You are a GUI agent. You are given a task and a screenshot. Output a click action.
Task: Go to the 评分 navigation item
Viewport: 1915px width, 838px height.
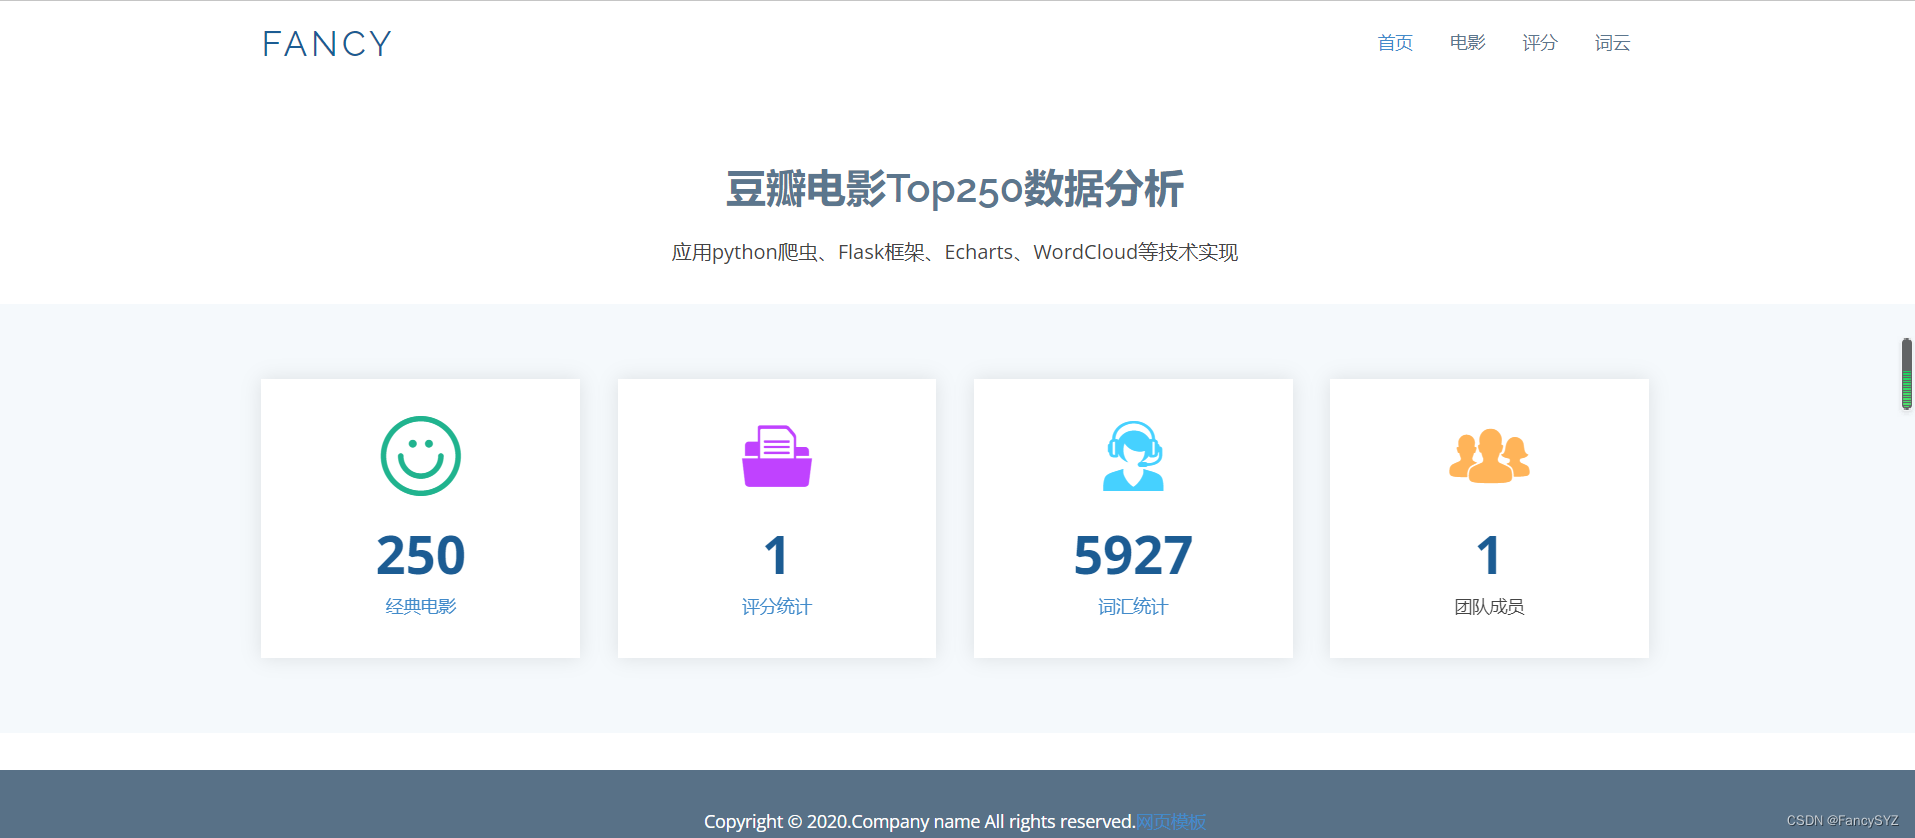click(x=1540, y=43)
